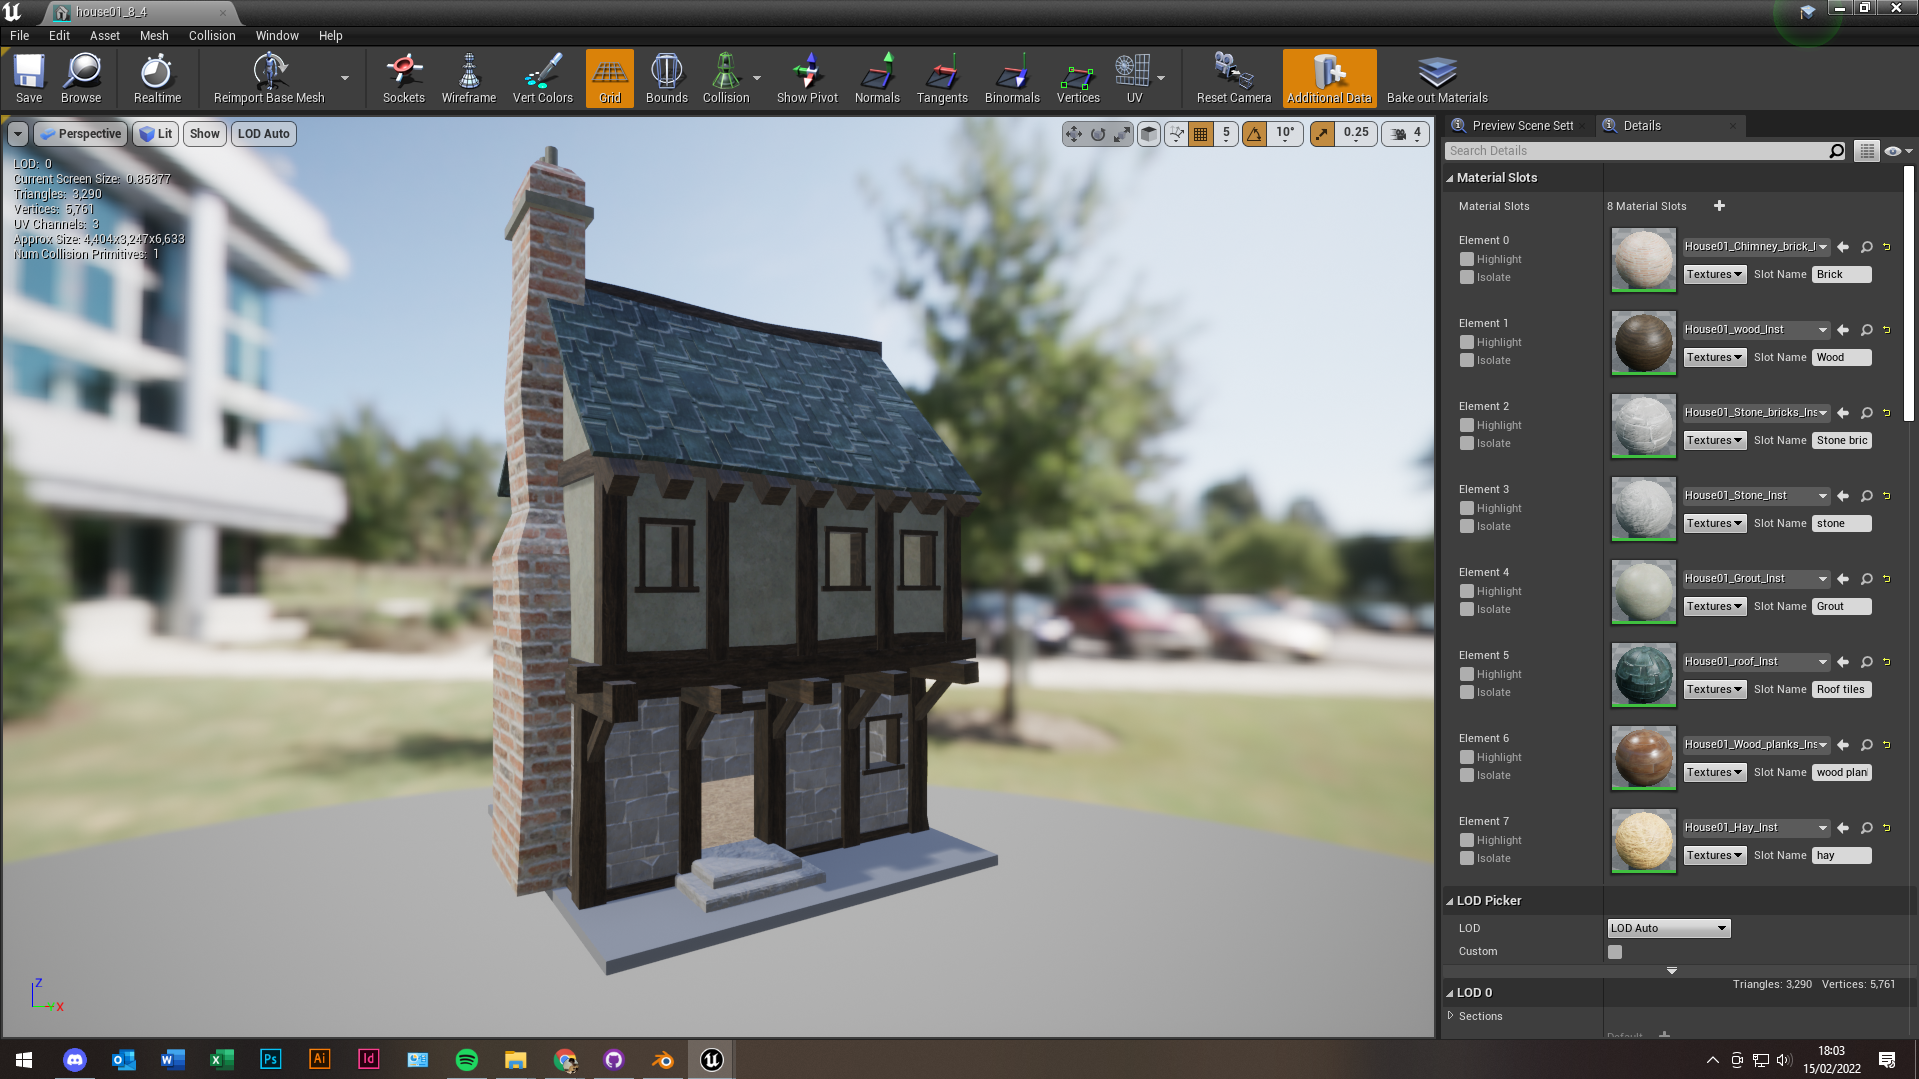Open the Mesh menu
Image resolution: width=1919 pixels, height=1079 pixels.
tap(154, 35)
